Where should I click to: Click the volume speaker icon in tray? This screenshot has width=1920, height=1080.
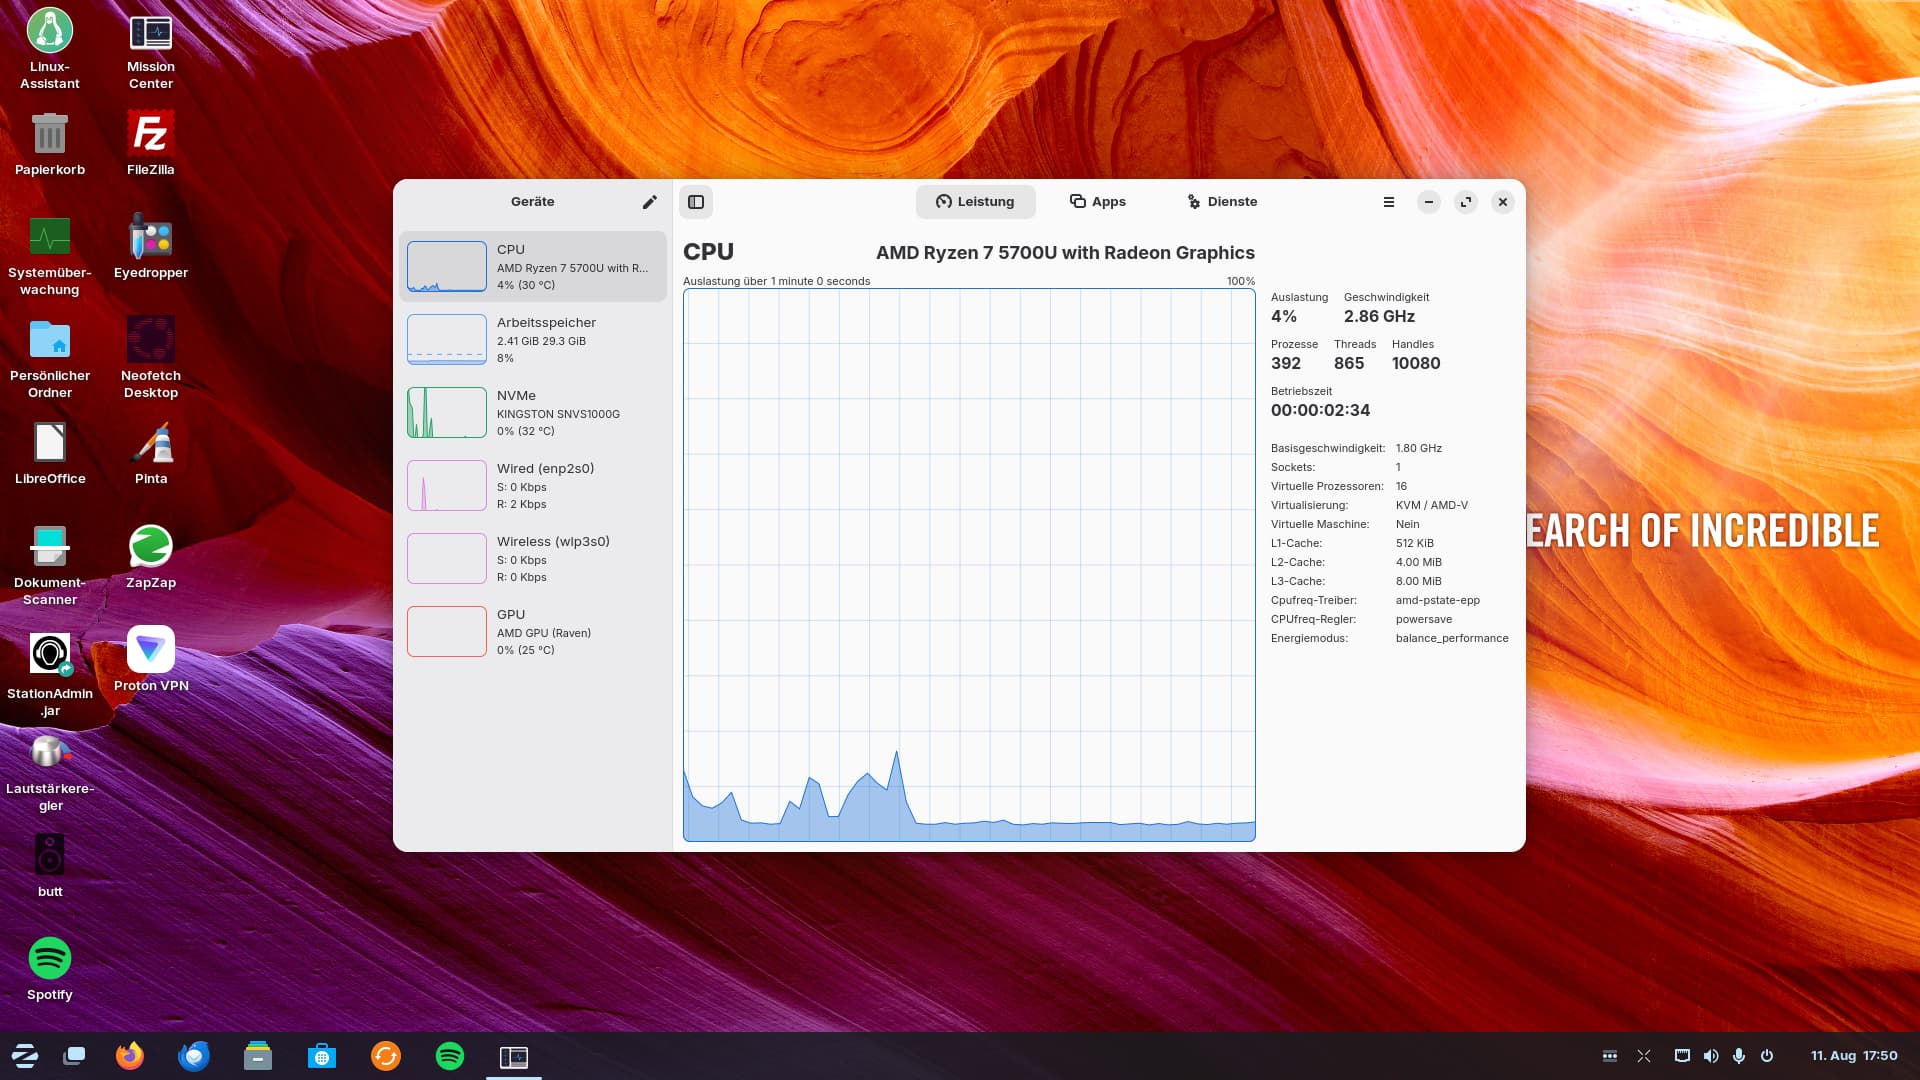click(1710, 1056)
